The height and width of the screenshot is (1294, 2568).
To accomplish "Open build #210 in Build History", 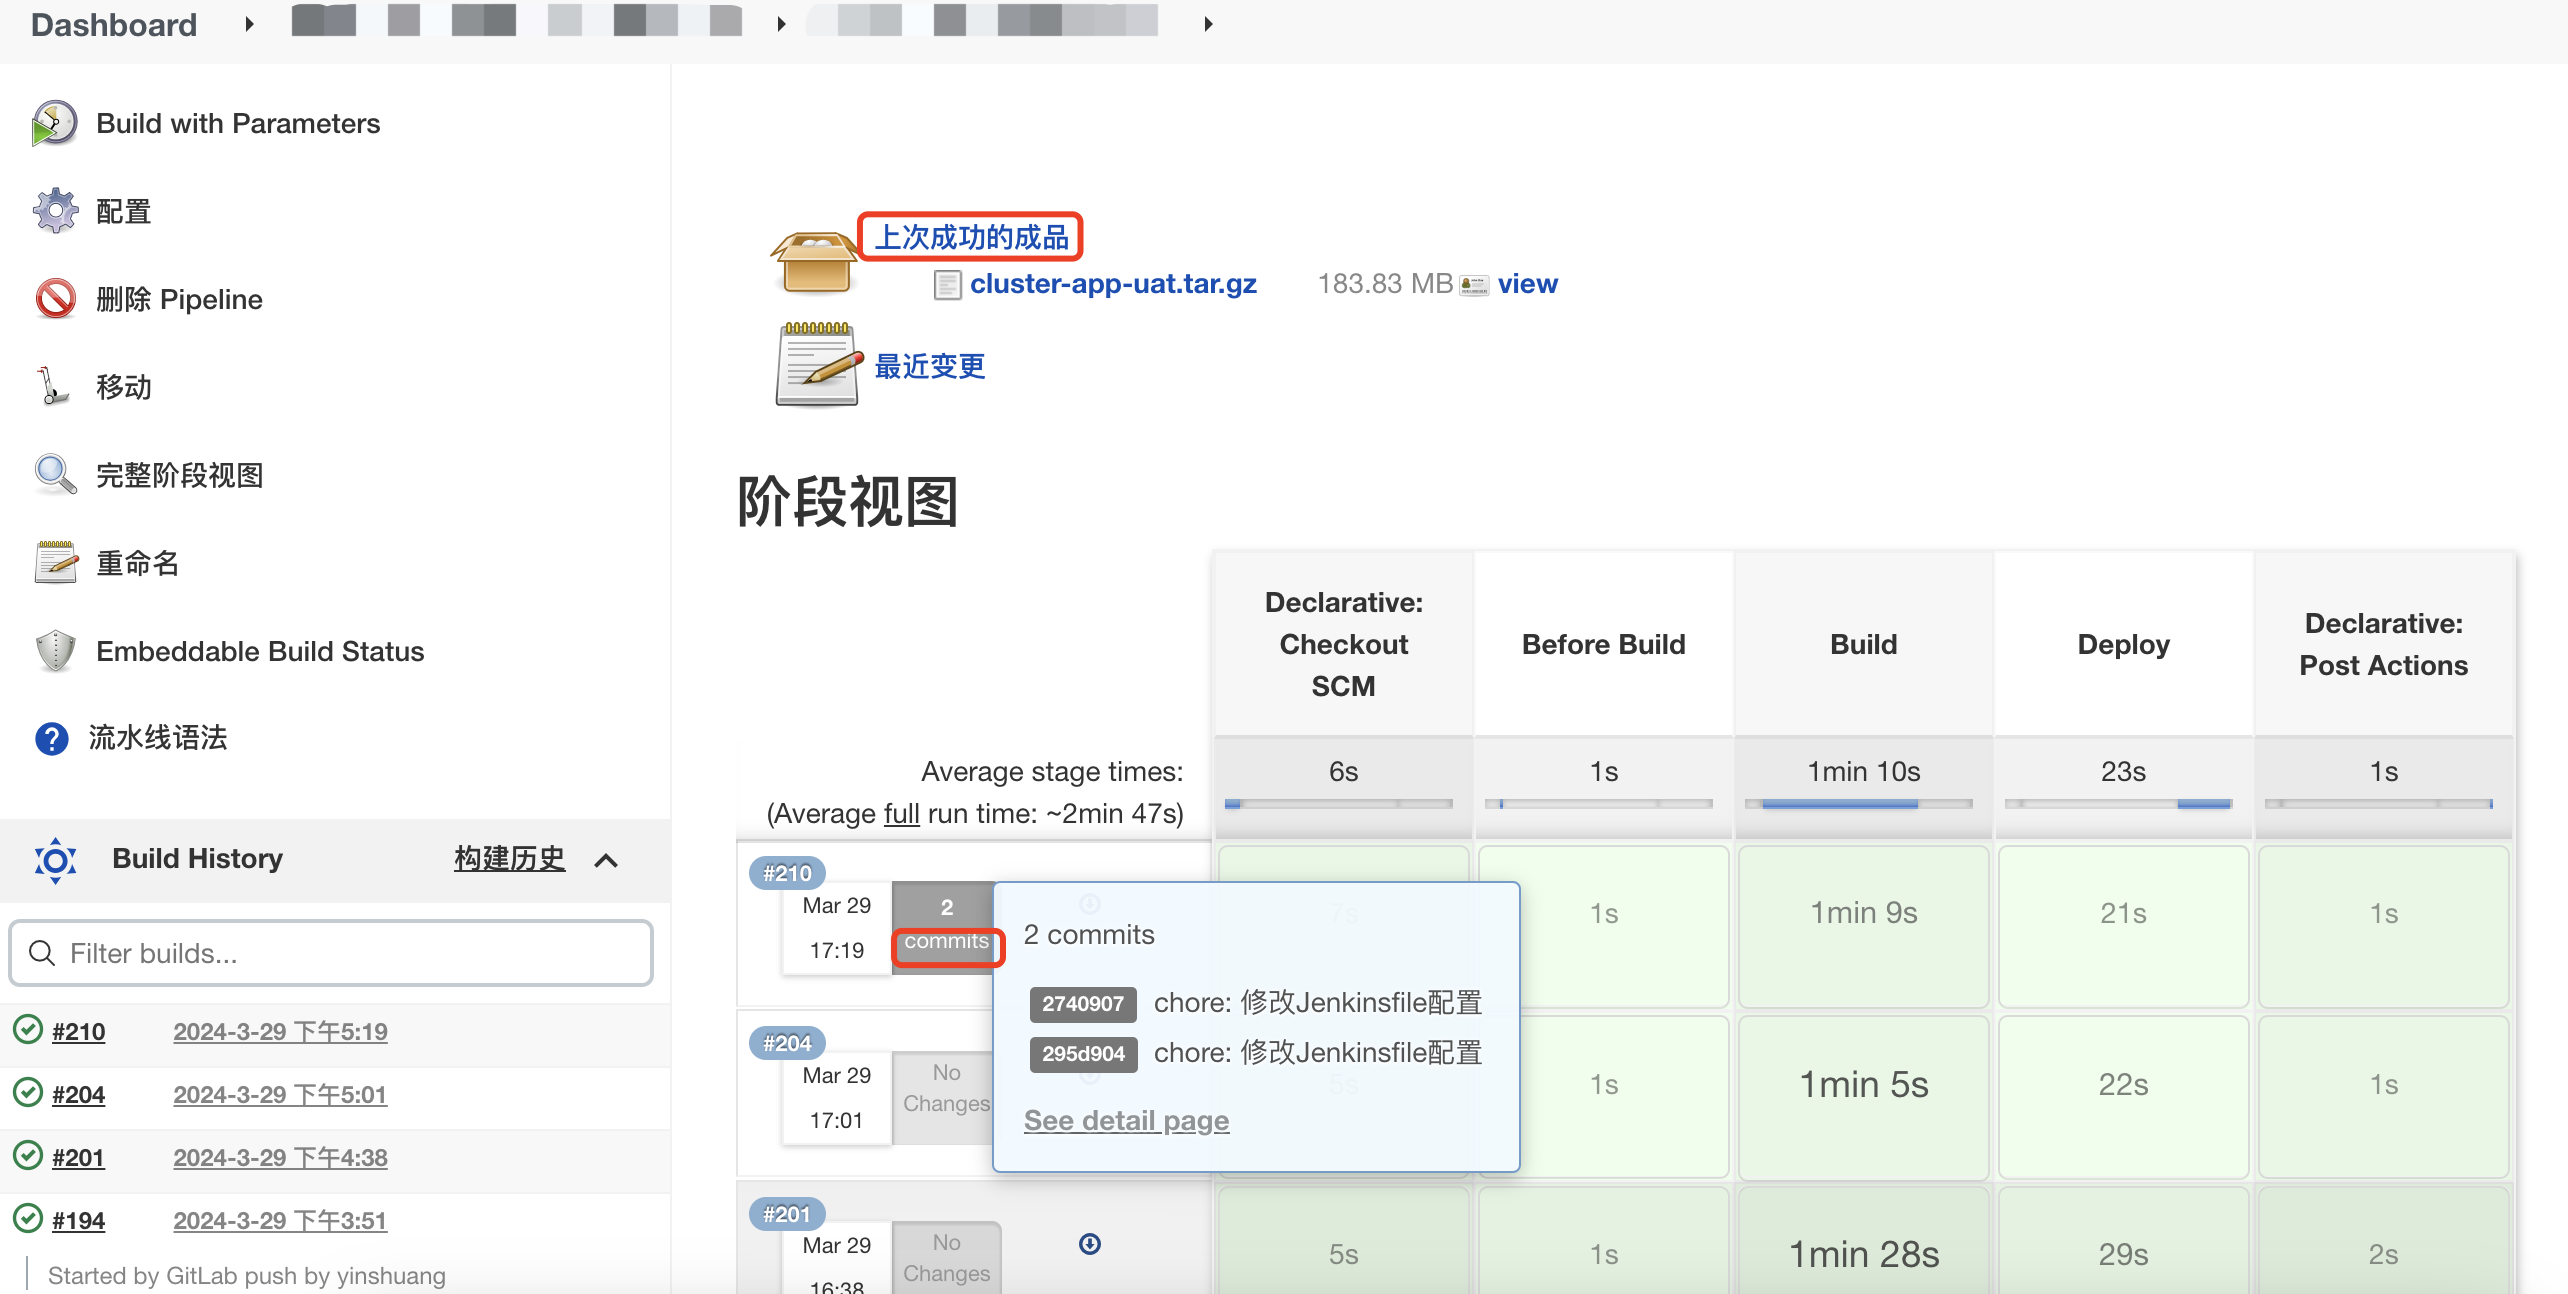I will tap(78, 1031).
